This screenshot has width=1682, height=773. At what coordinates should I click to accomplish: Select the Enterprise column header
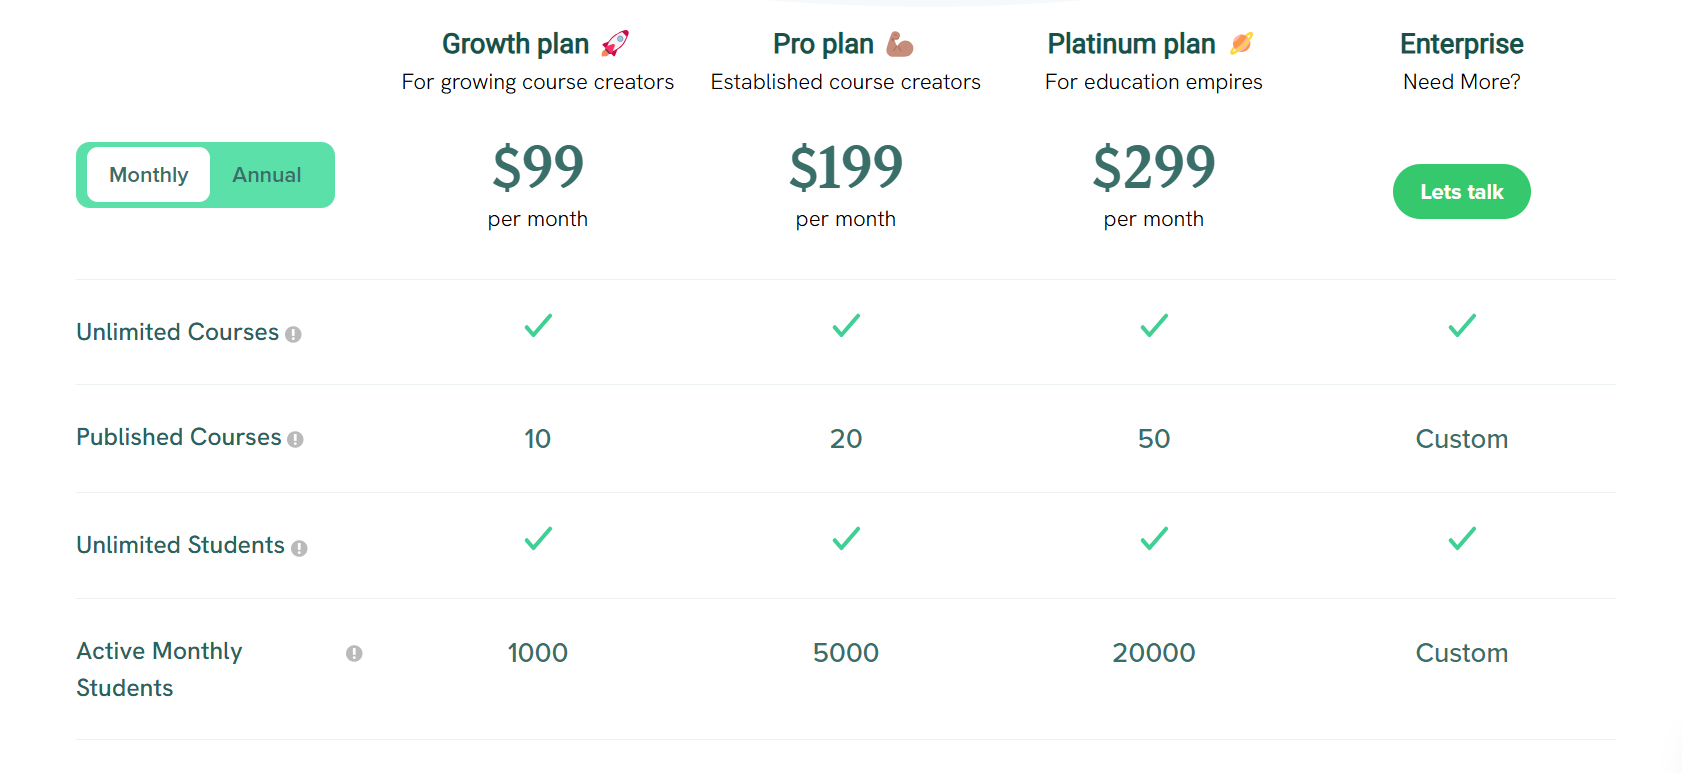(x=1461, y=43)
